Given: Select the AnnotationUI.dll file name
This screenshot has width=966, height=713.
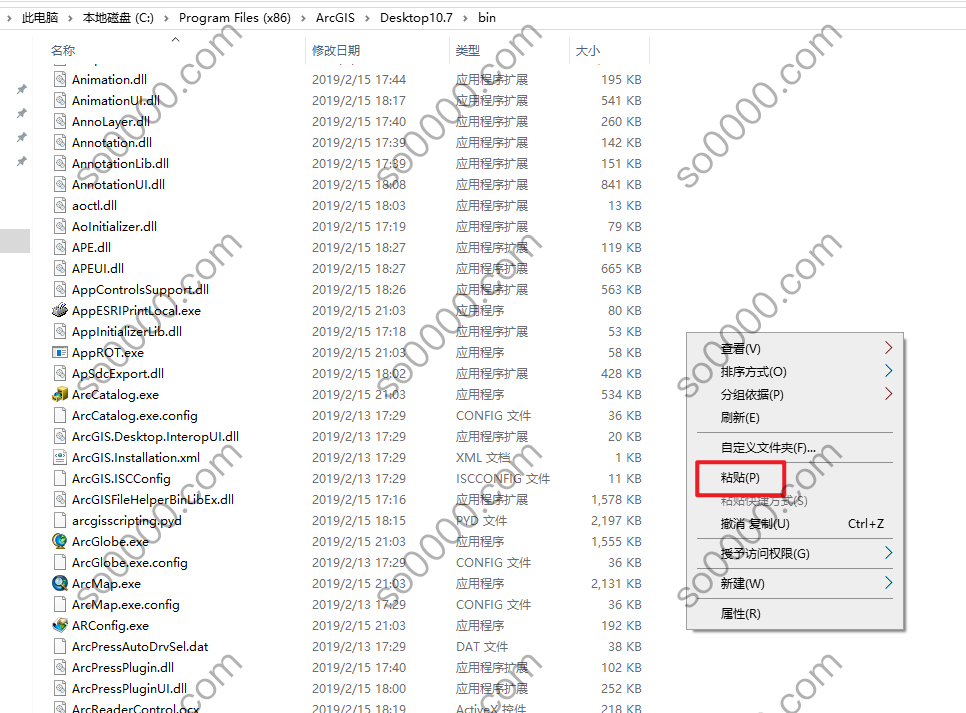Looking at the screenshot, I should pos(118,184).
